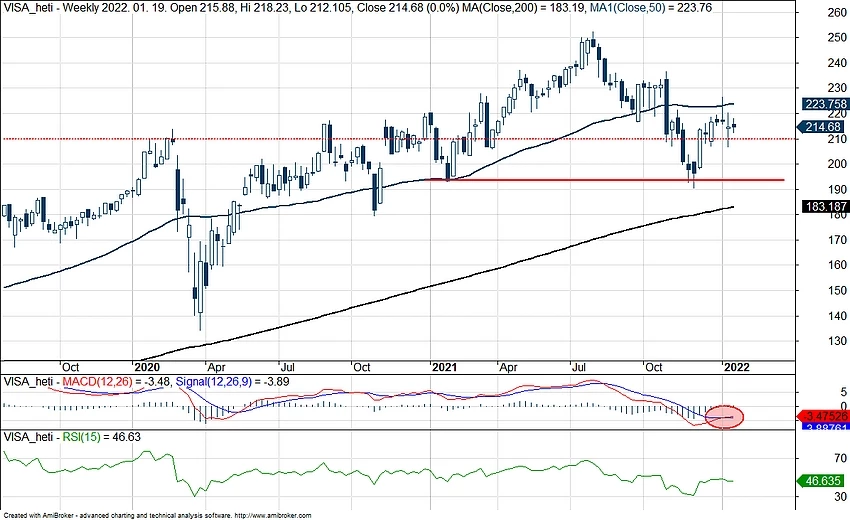Click the 150 price axis label
The image size is (850, 520).
point(837,291)
